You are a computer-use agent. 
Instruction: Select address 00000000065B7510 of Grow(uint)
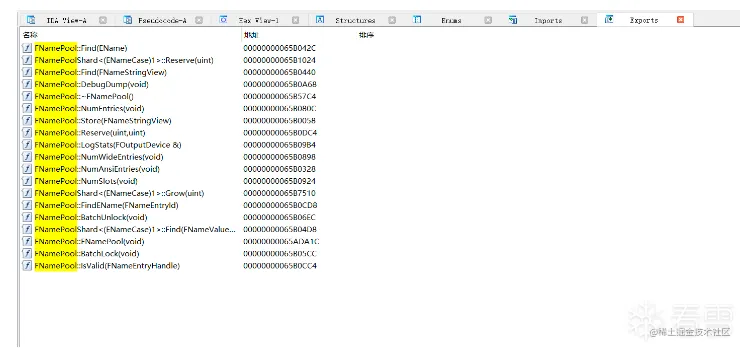(280, 193)
